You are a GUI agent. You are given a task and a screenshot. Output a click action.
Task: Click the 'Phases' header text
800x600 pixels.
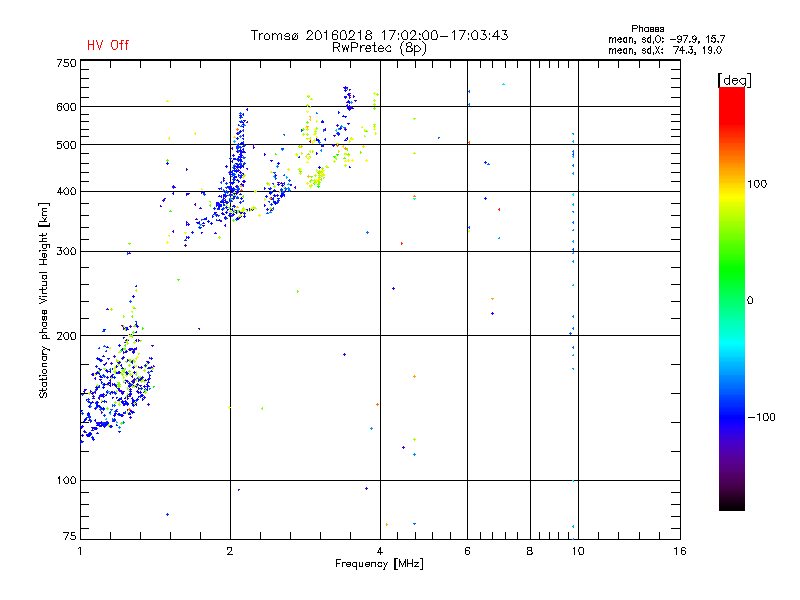647,29
